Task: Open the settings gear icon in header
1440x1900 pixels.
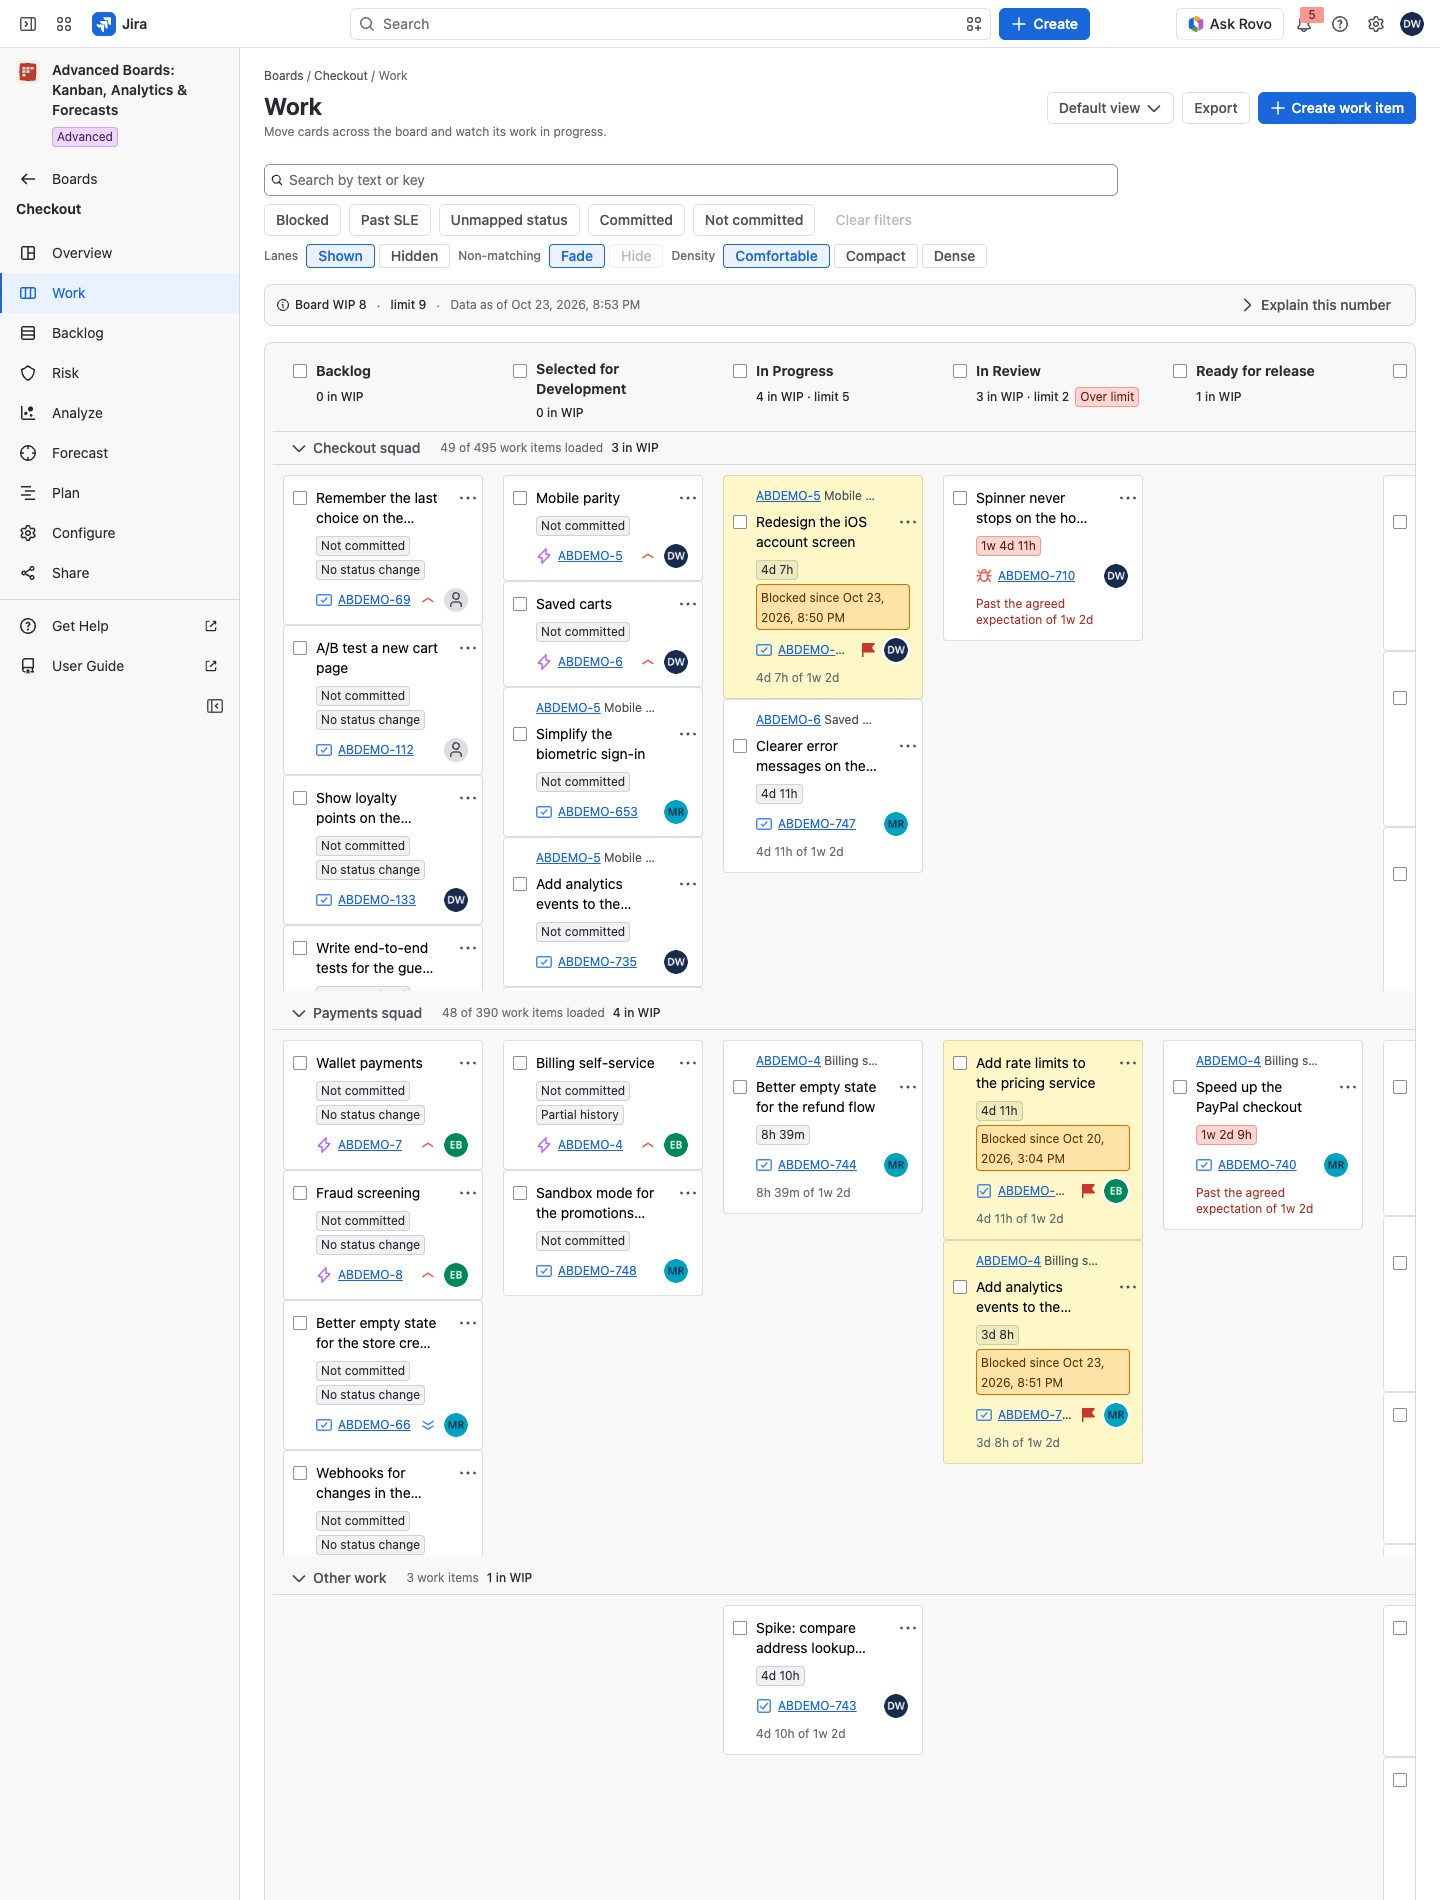Action: tap(1376, 24)
